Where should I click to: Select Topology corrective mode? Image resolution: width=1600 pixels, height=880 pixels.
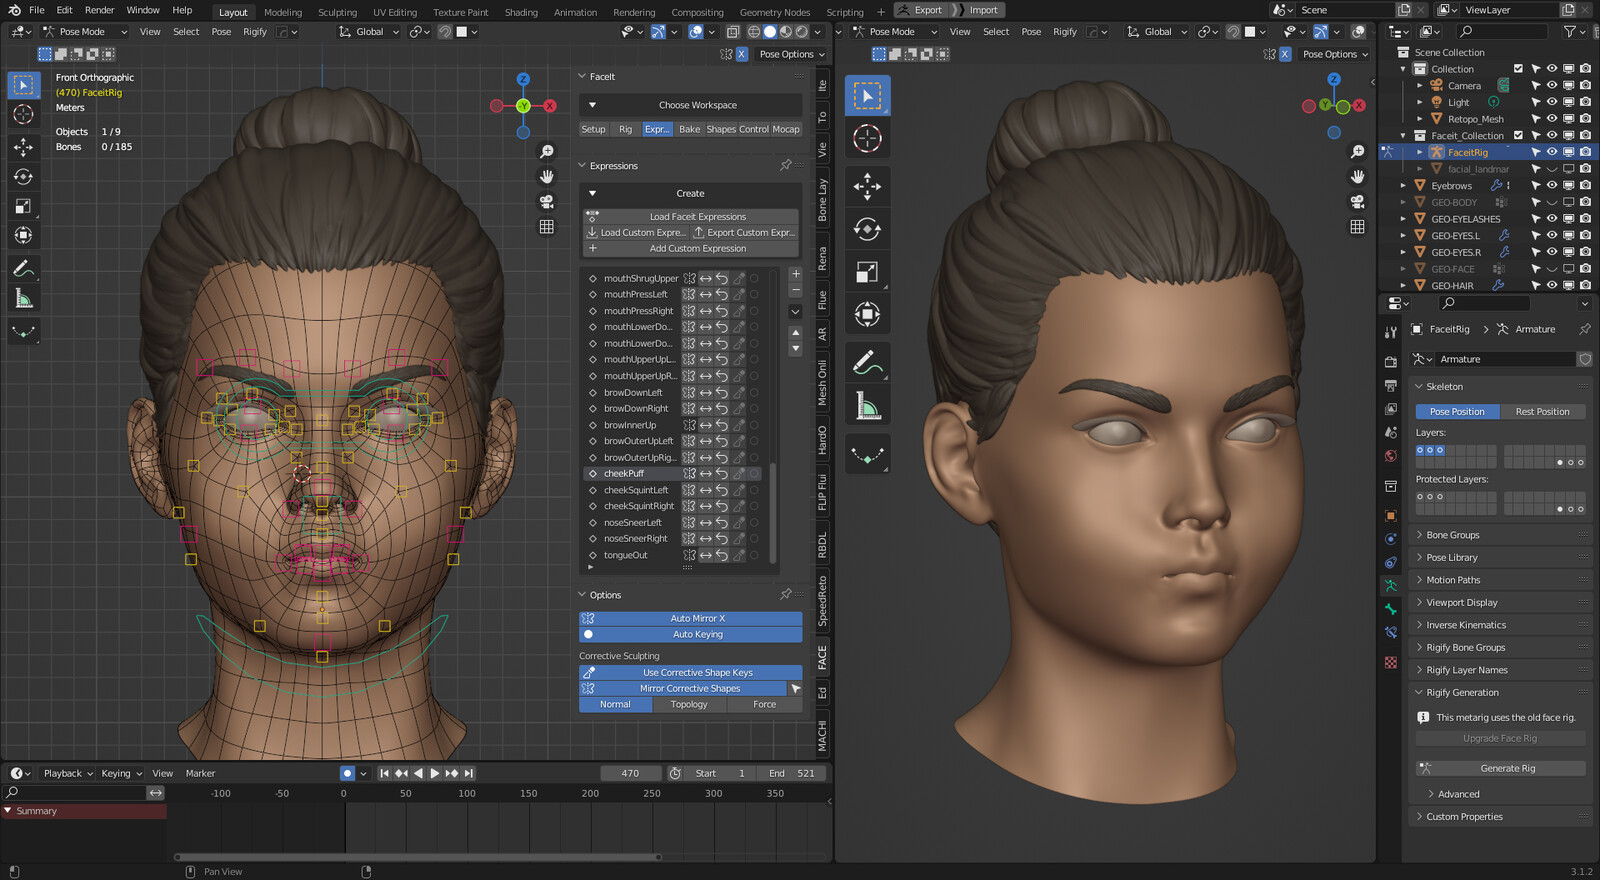tap(689, 705)
